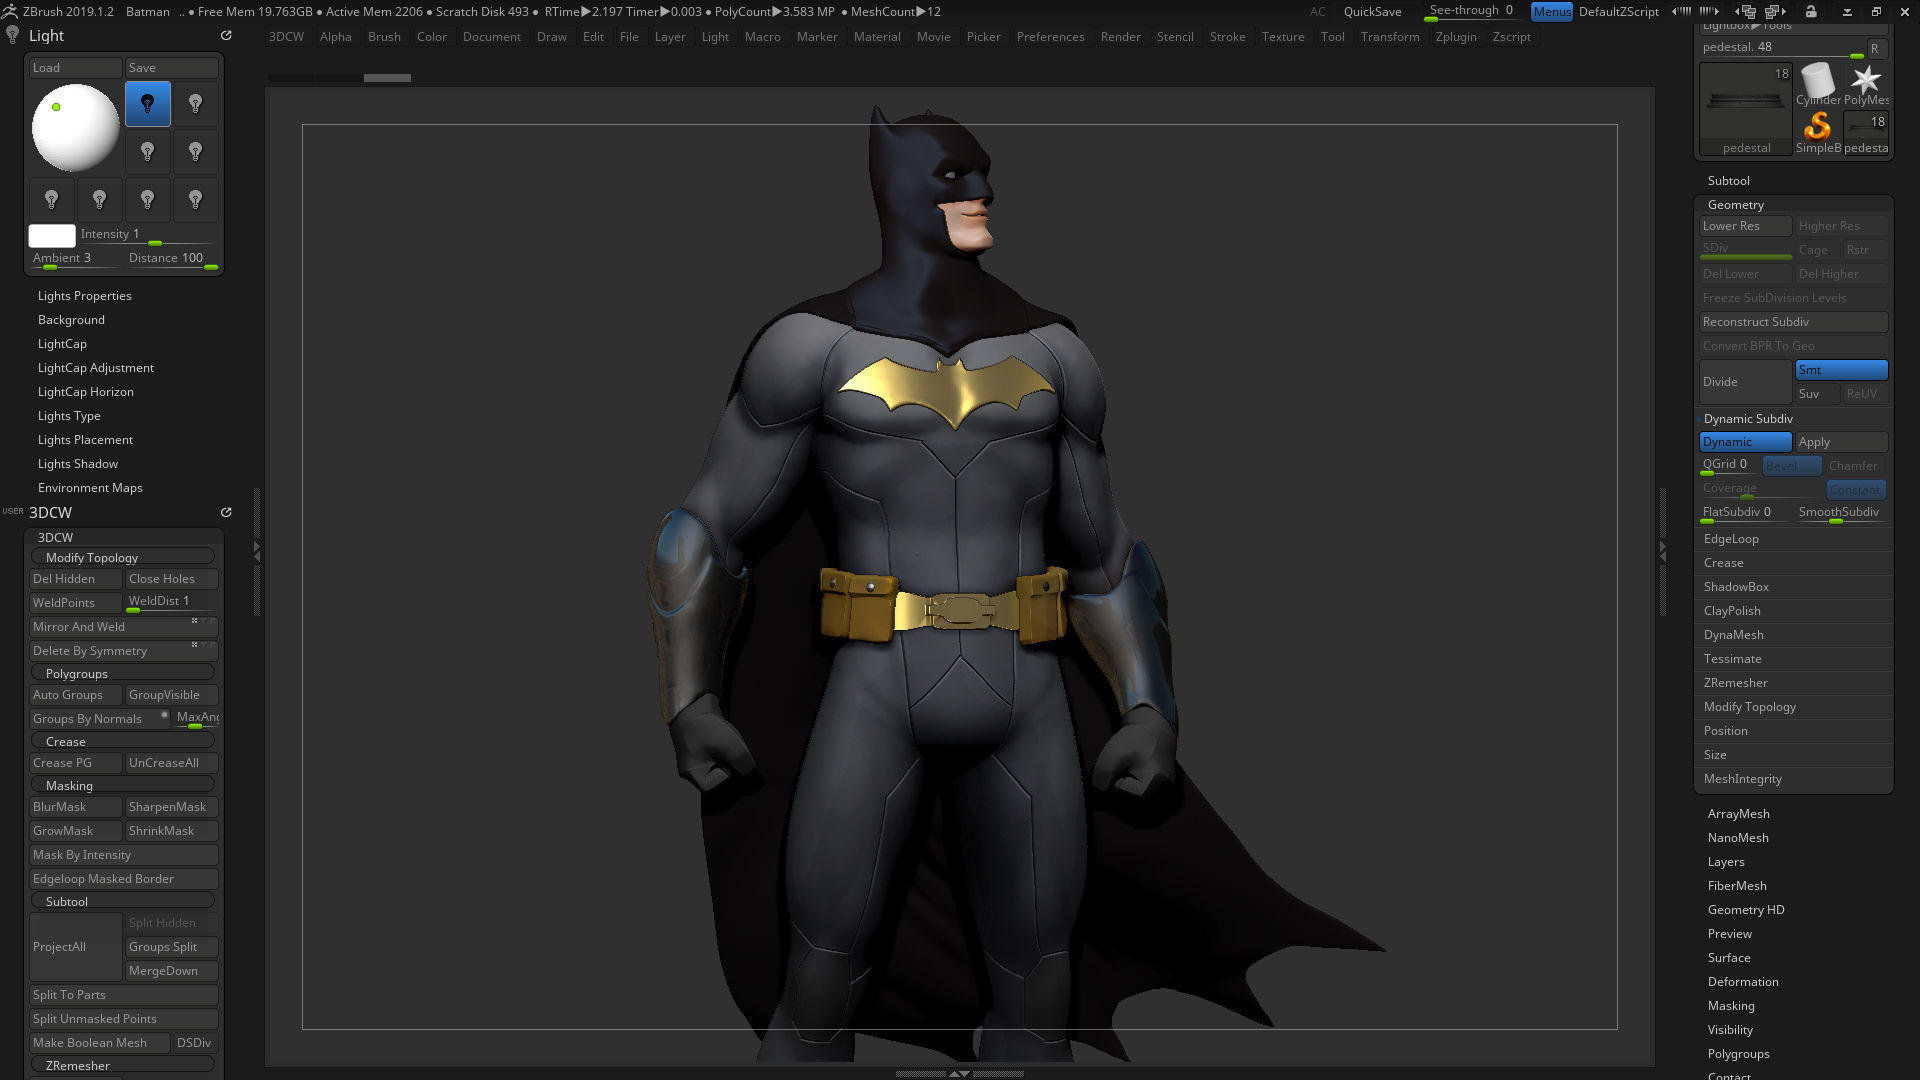Select the large pedestal tool thumbnail

tap(1746, 109)
